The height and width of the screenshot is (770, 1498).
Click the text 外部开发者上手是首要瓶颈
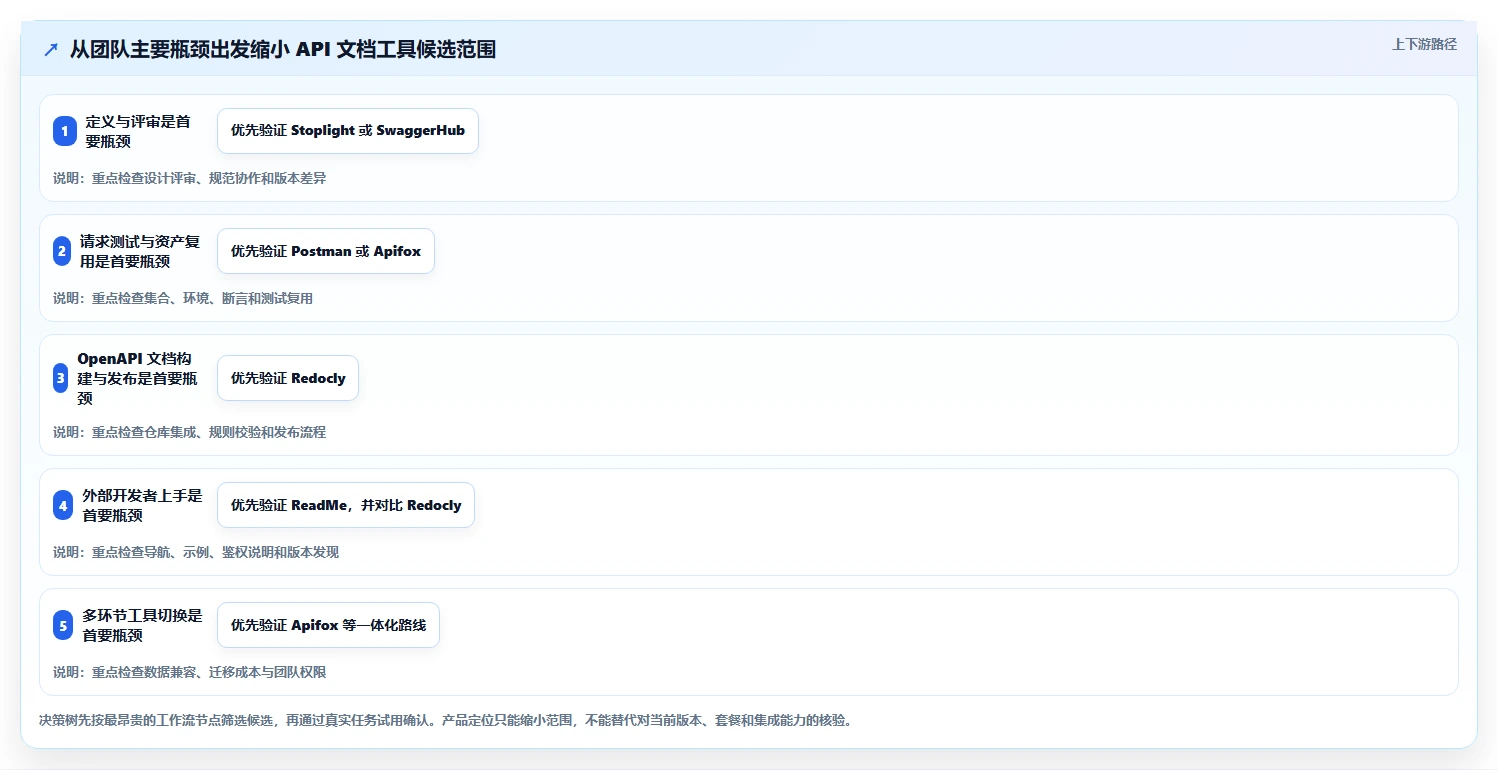[x=142, y=505]
